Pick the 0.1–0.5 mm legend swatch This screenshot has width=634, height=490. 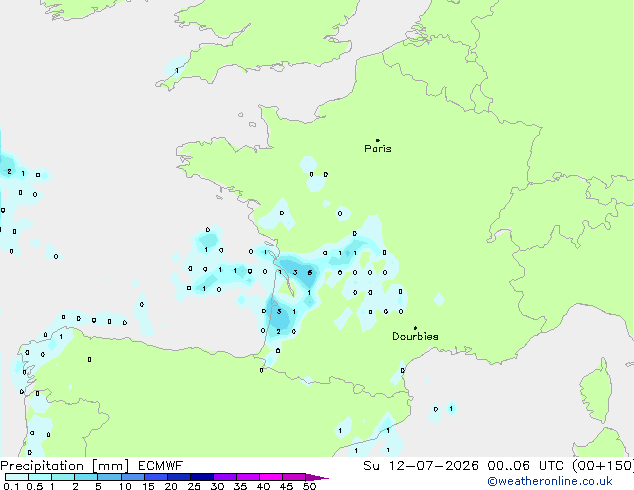click(17, 477)
